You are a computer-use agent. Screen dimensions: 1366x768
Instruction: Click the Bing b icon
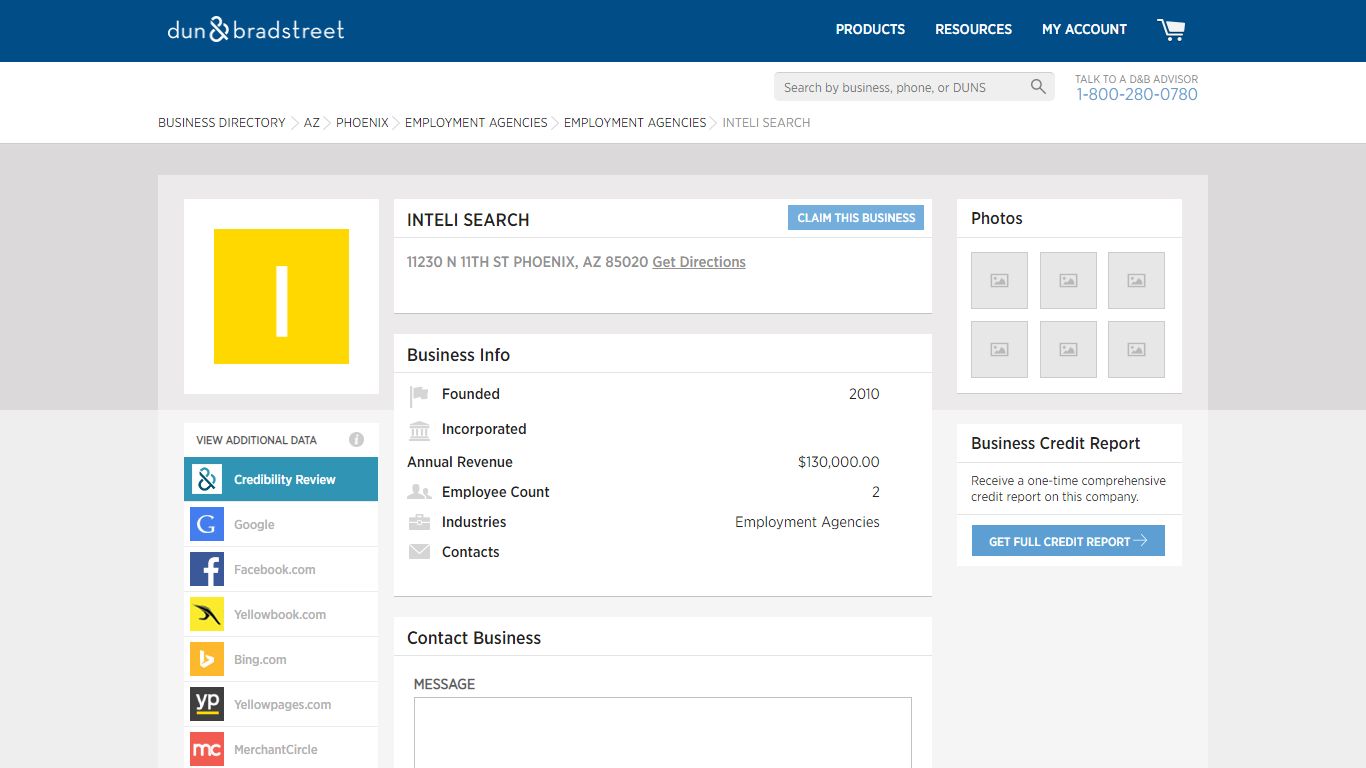[x=207, y=659]
